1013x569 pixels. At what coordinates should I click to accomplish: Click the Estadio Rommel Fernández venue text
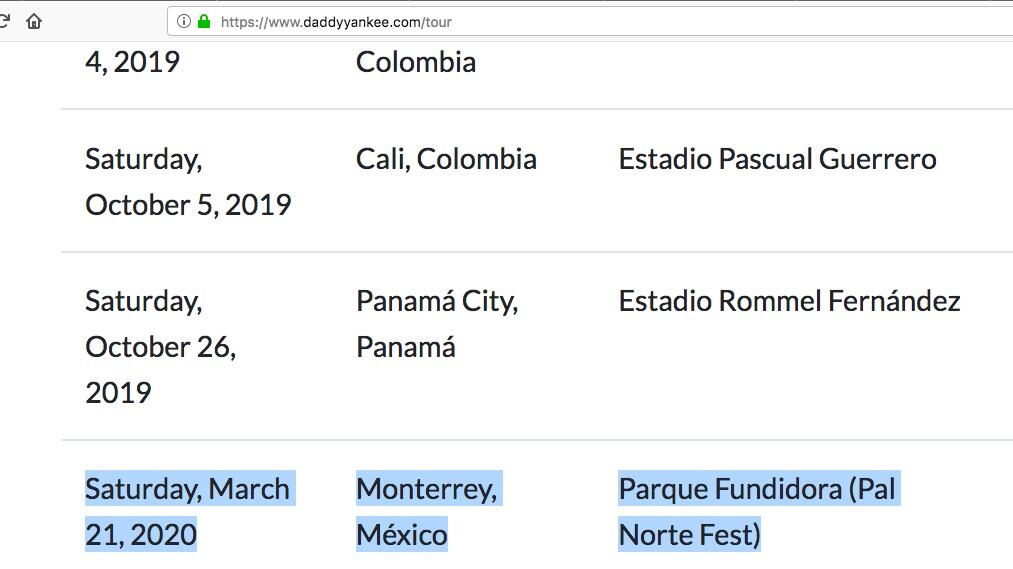789,301
